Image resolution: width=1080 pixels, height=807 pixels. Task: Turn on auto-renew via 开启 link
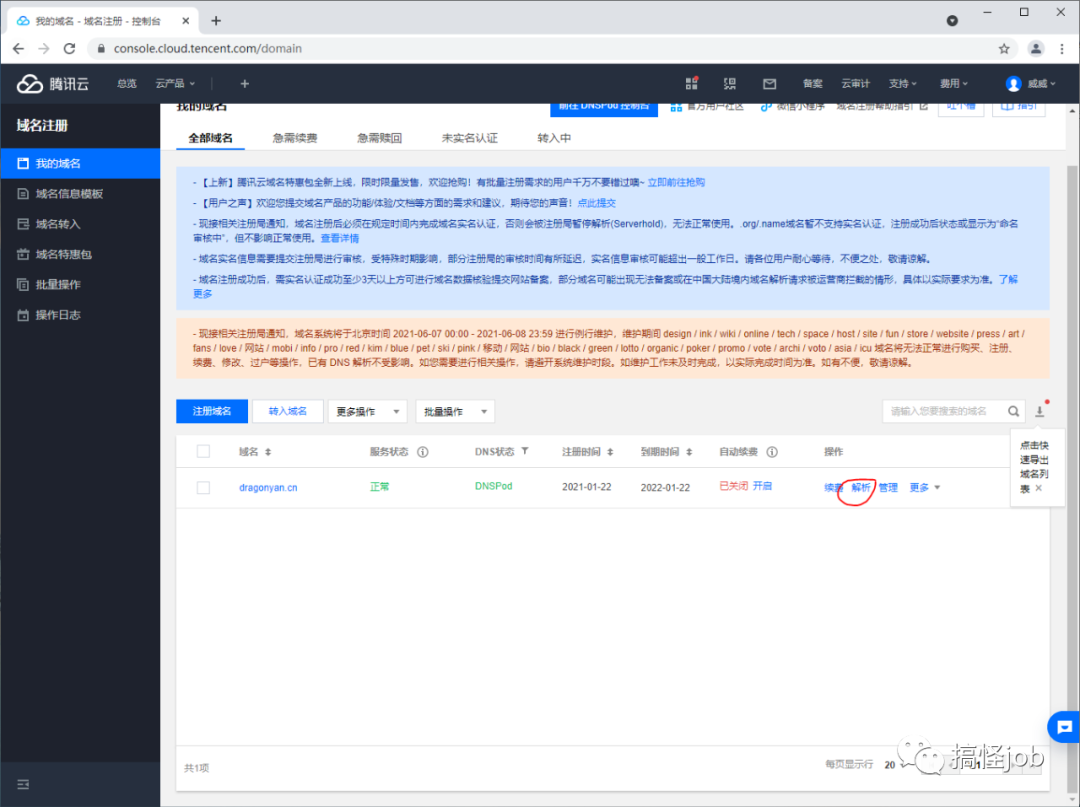pyautogui.click(x=762, y=486)
